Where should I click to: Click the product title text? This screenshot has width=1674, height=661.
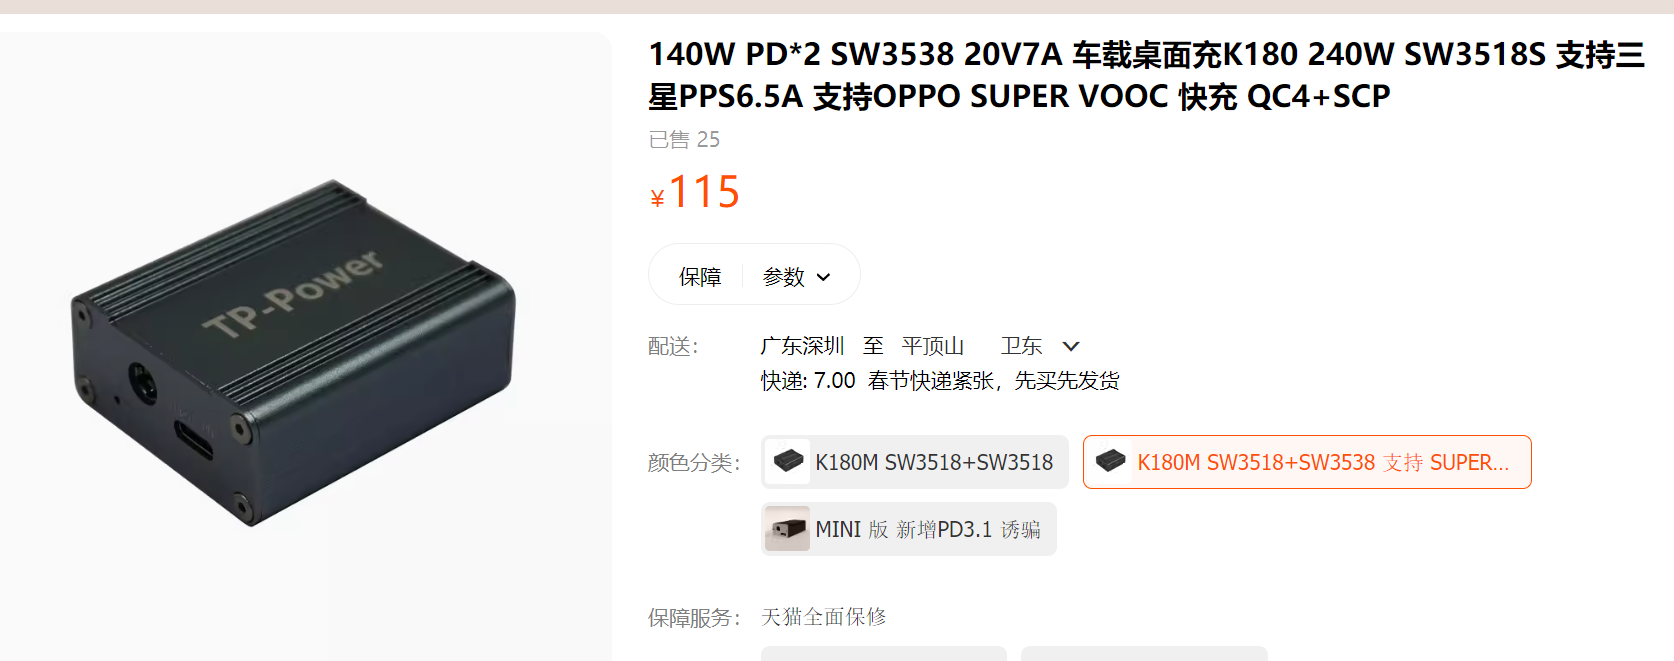(x=1146, y=75)
